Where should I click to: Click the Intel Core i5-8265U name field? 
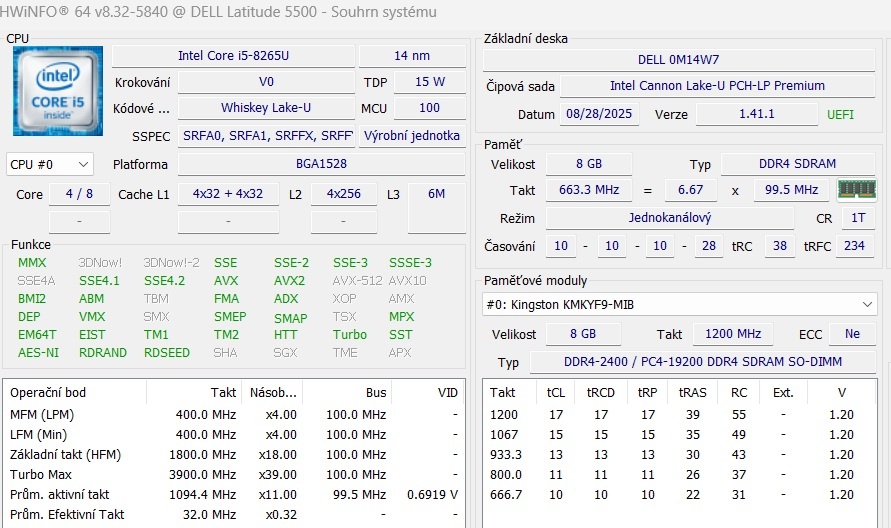click(233, 56)
